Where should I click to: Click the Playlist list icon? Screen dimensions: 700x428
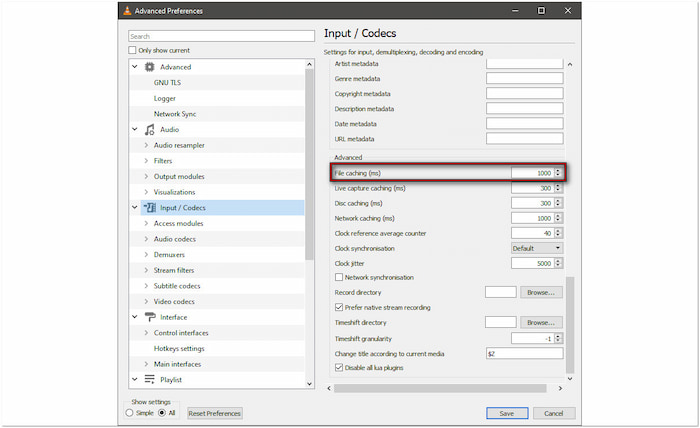click(x=150, y=379)
